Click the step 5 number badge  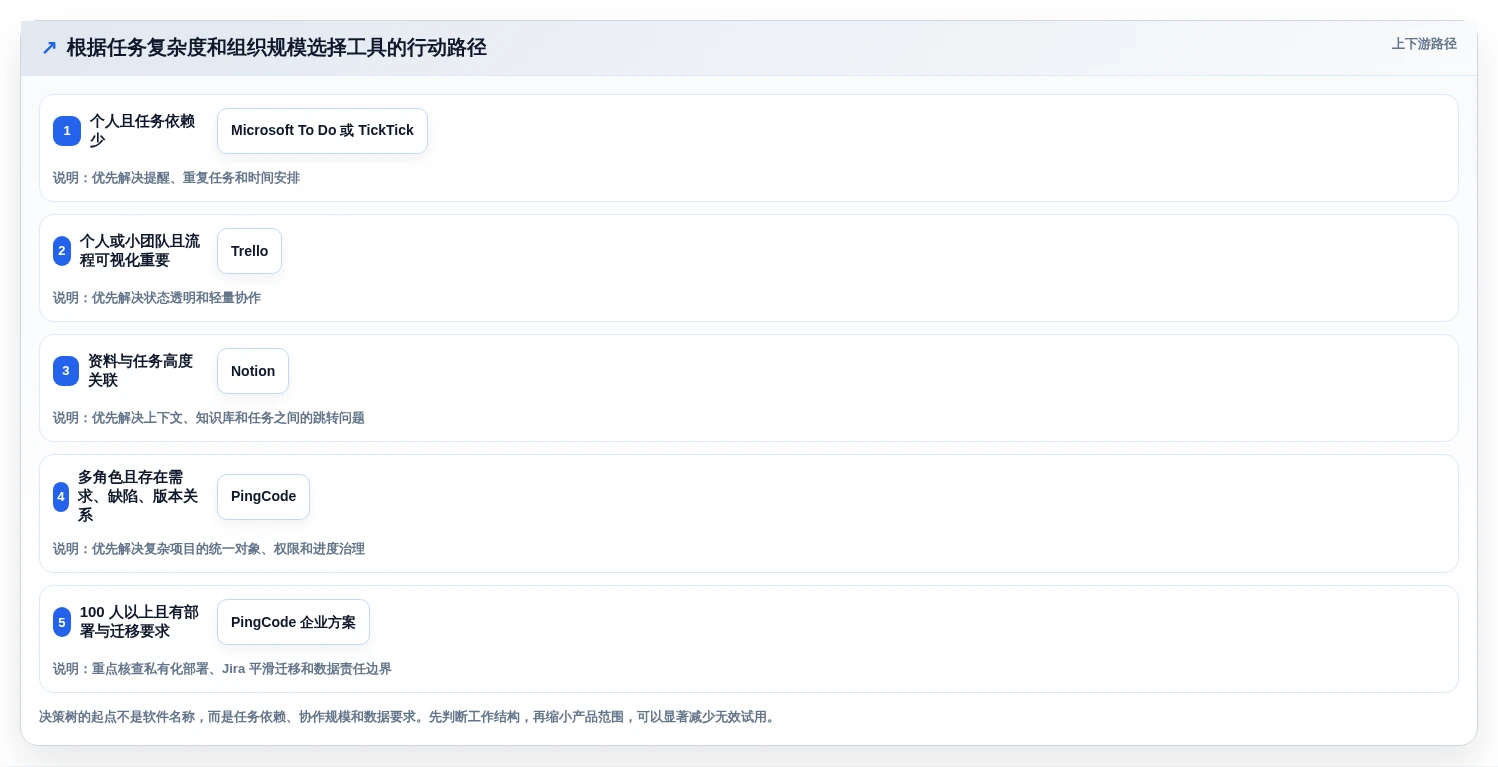[62, 622]
